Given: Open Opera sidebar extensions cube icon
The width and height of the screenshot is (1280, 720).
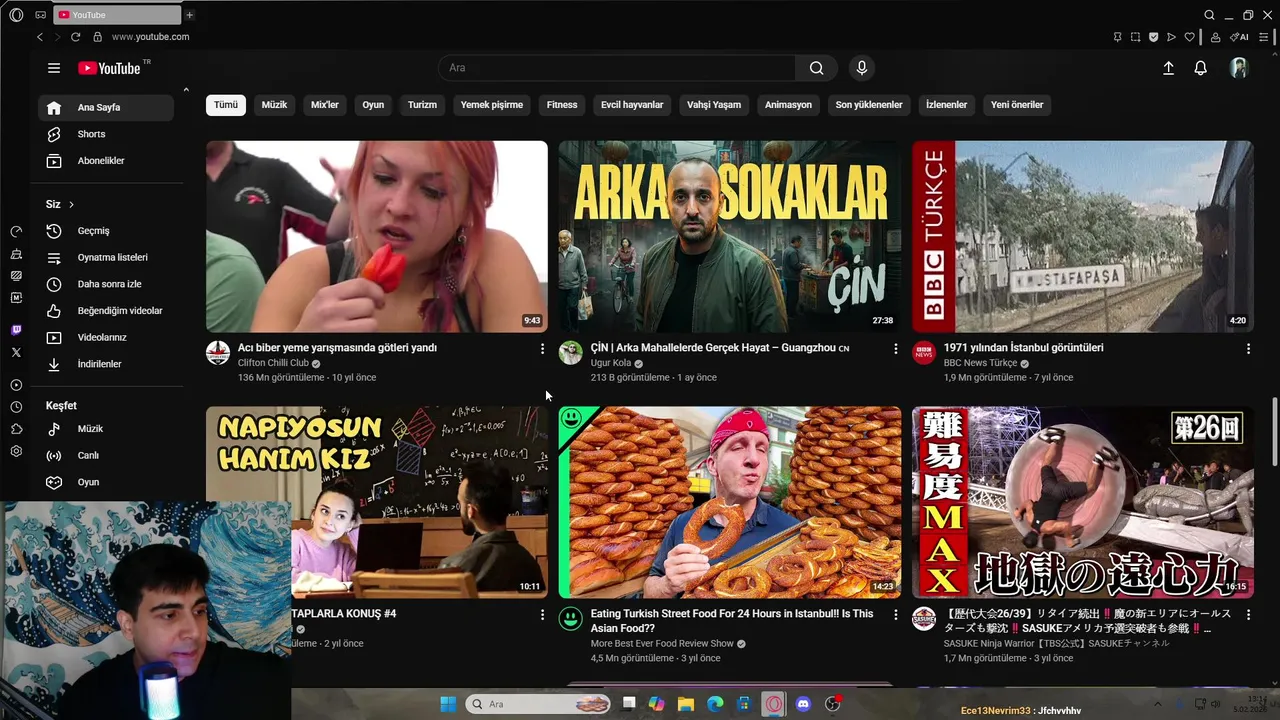Looking at the screenshot, I should (16, 429).
